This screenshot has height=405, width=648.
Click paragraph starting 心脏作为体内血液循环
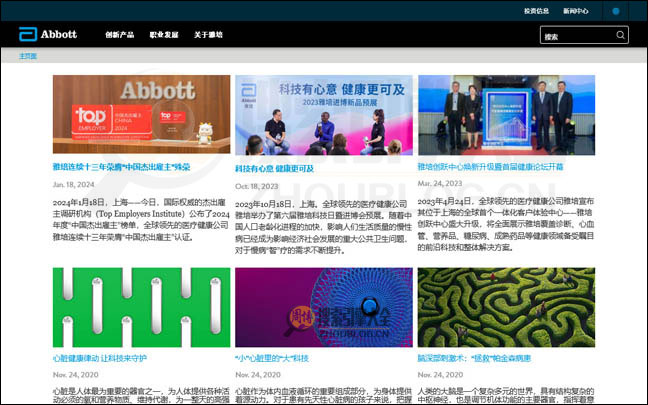(324, 395)
